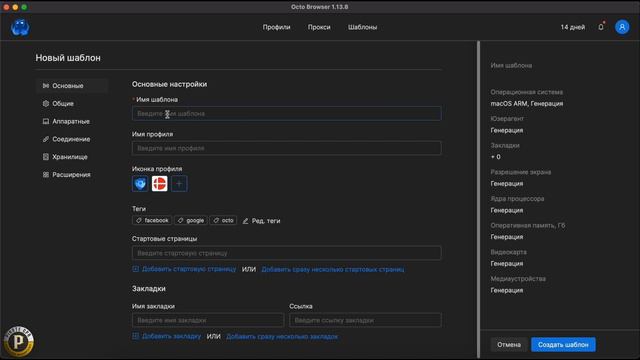640x360 pixels.
Task: Click the Генерация value under Видеокарта
Action: pyautogui.click(x=507, y=264)
